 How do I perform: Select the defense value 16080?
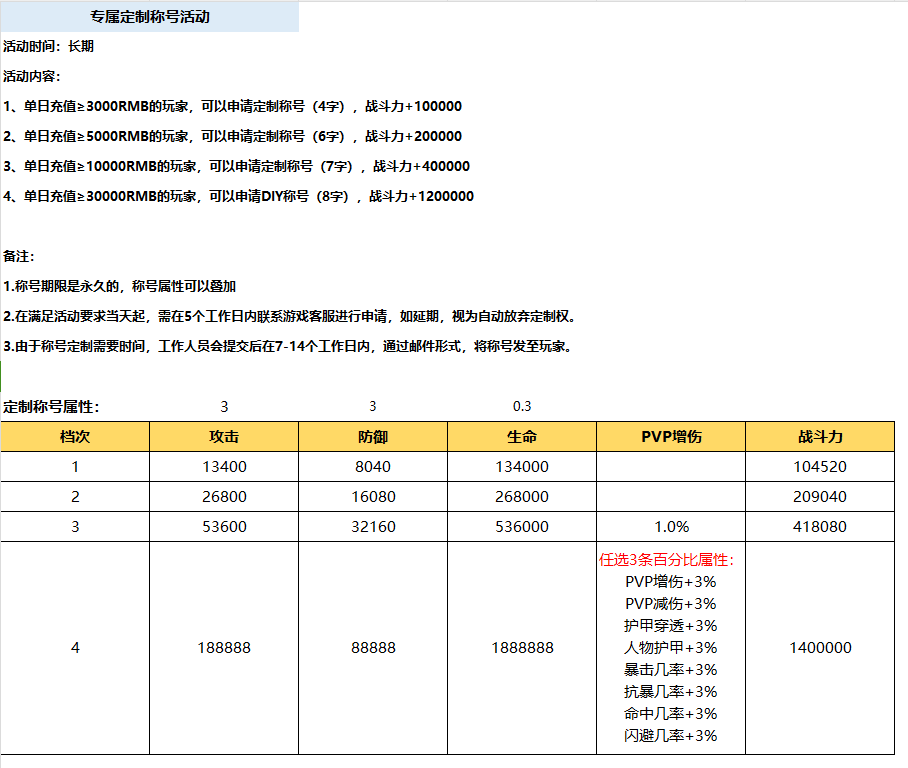point(373,497)
